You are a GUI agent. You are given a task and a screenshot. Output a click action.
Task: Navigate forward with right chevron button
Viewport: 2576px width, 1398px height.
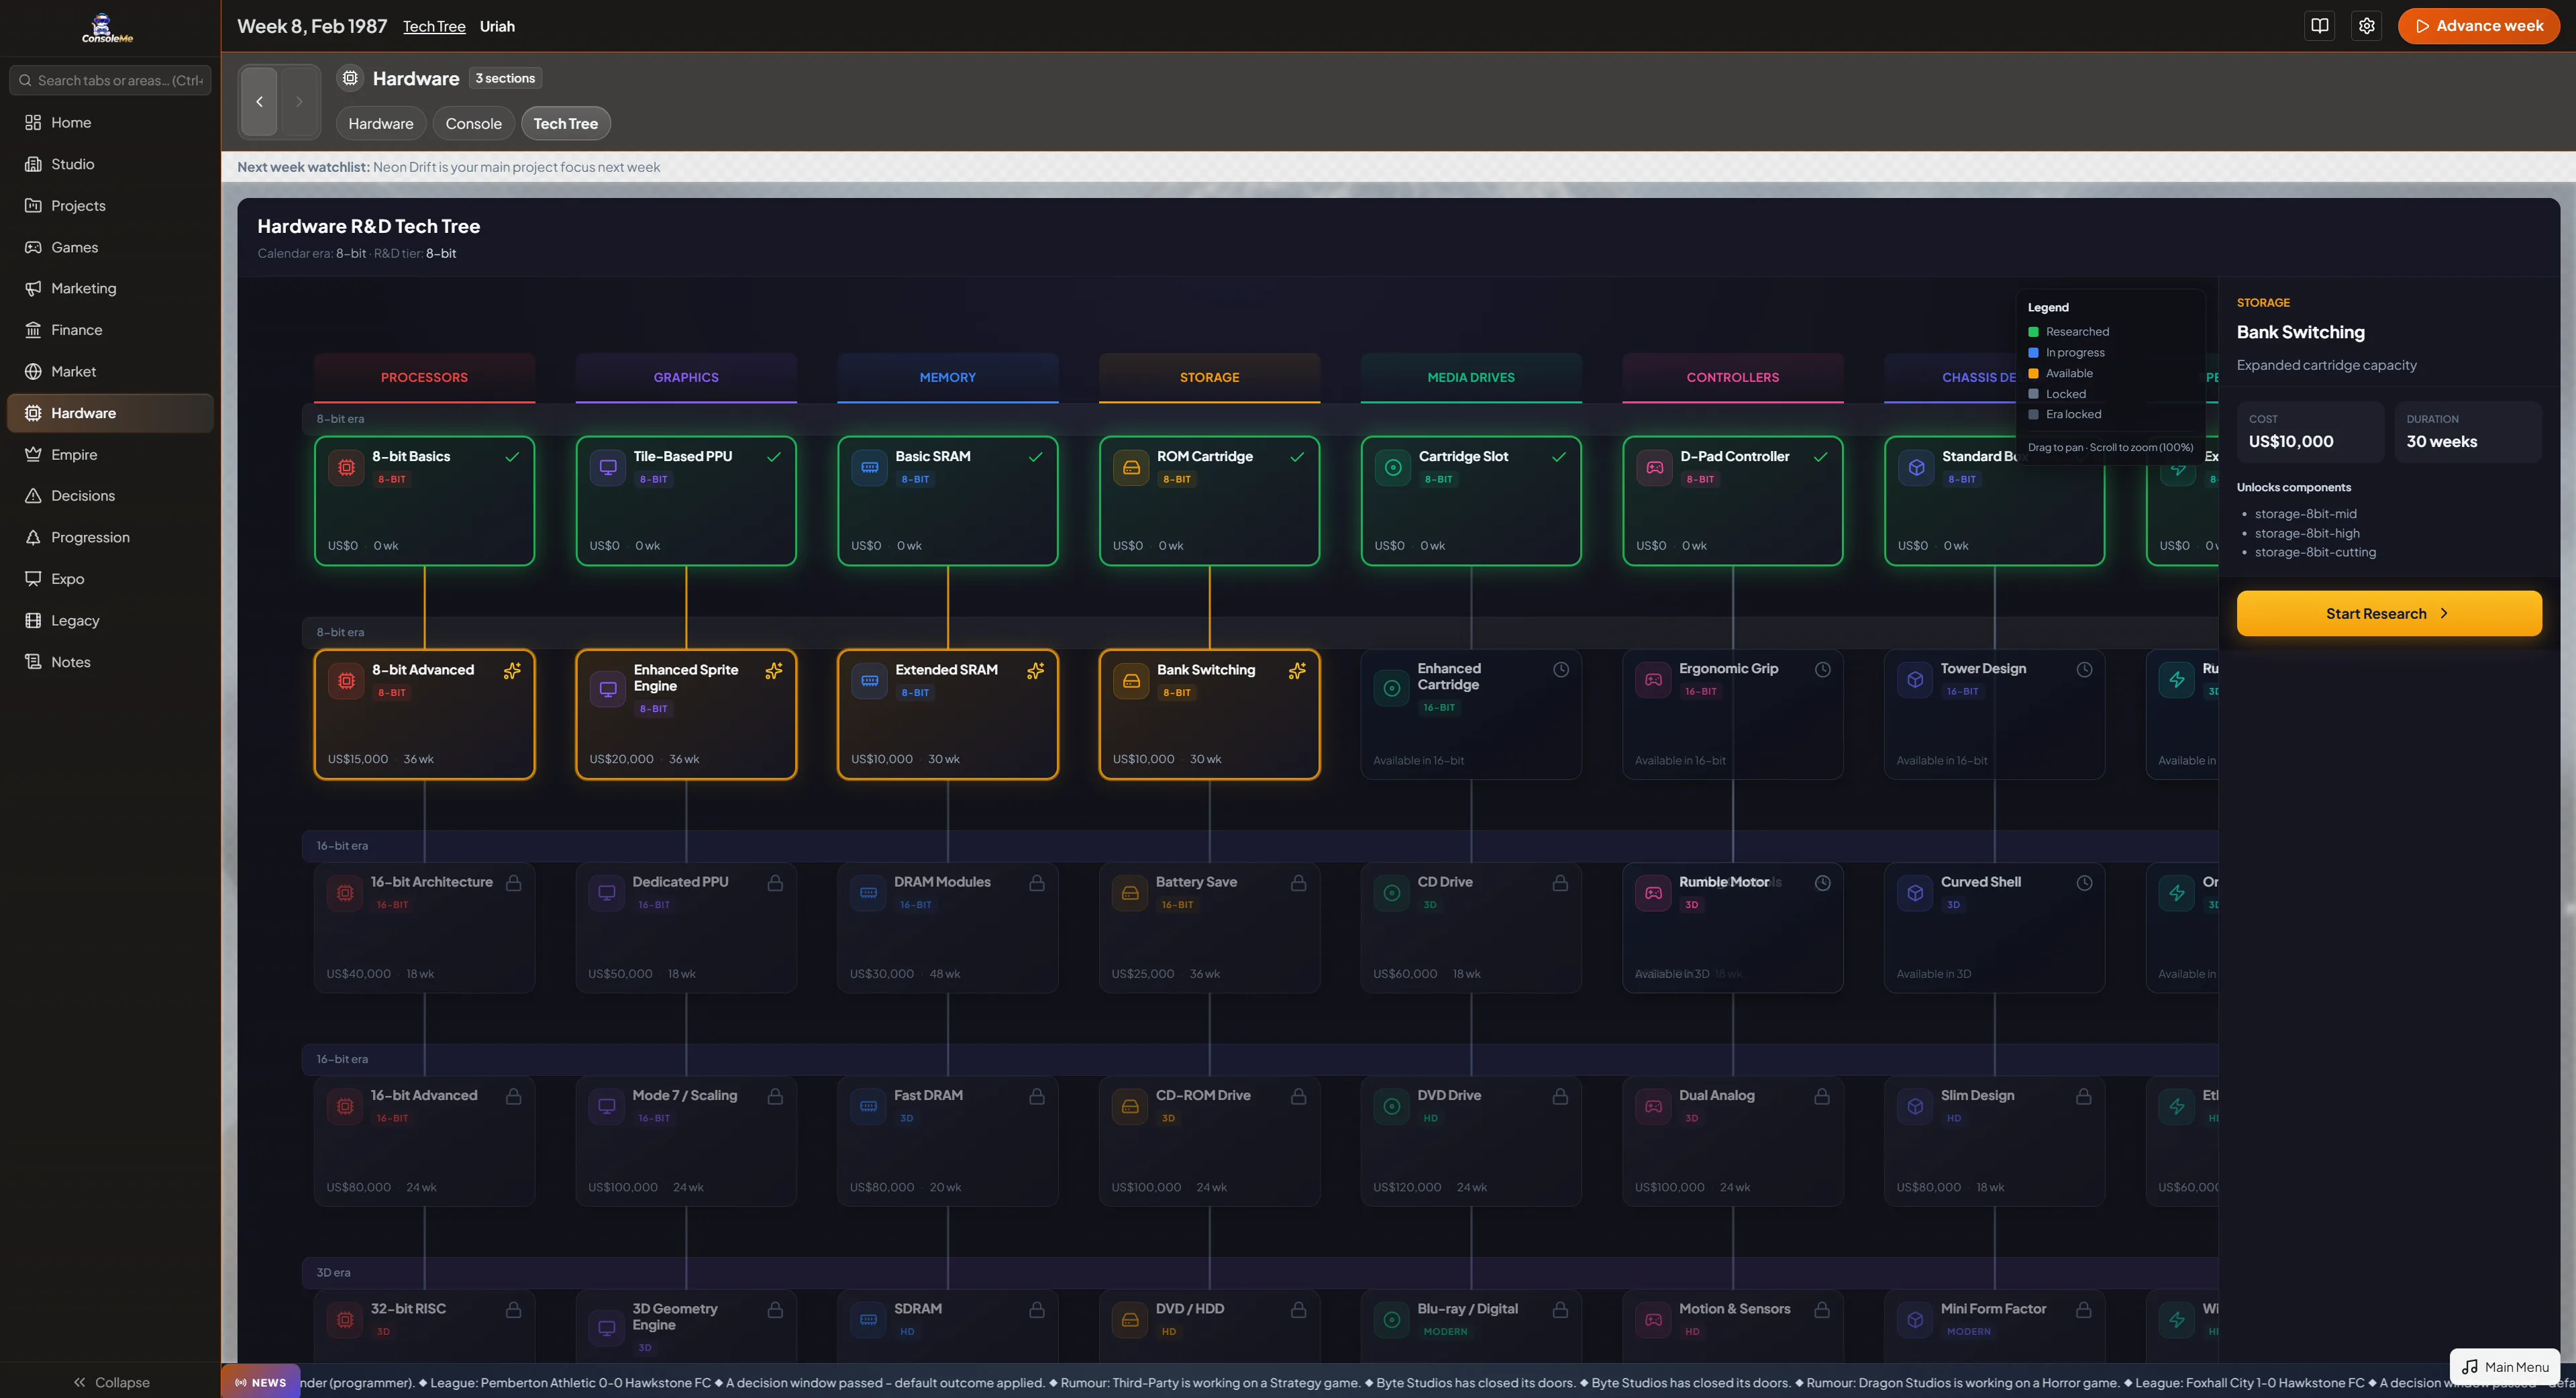click(x=299, y=101)
